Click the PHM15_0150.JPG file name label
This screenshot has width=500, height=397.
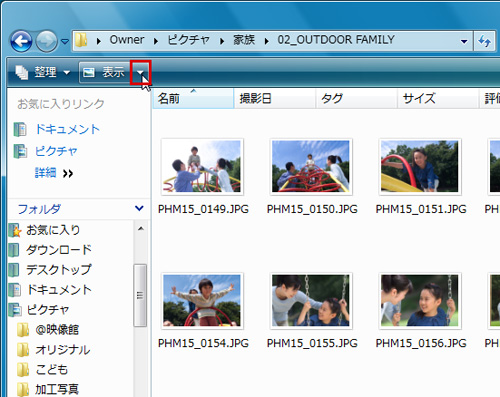(312, 209)
